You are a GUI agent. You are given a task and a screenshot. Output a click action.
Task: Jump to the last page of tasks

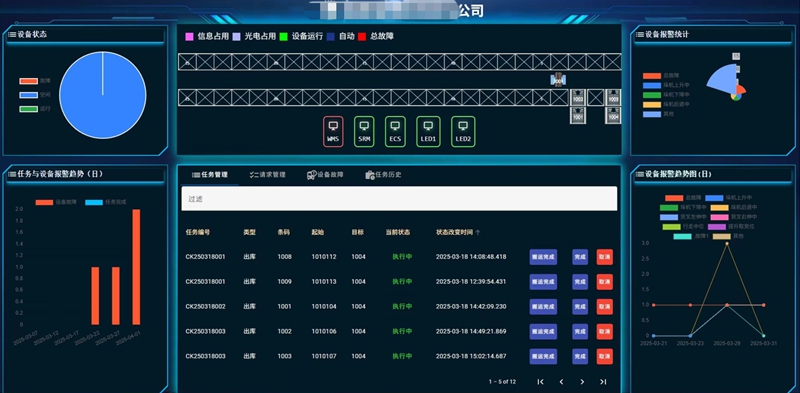click(x=603, y=381)
